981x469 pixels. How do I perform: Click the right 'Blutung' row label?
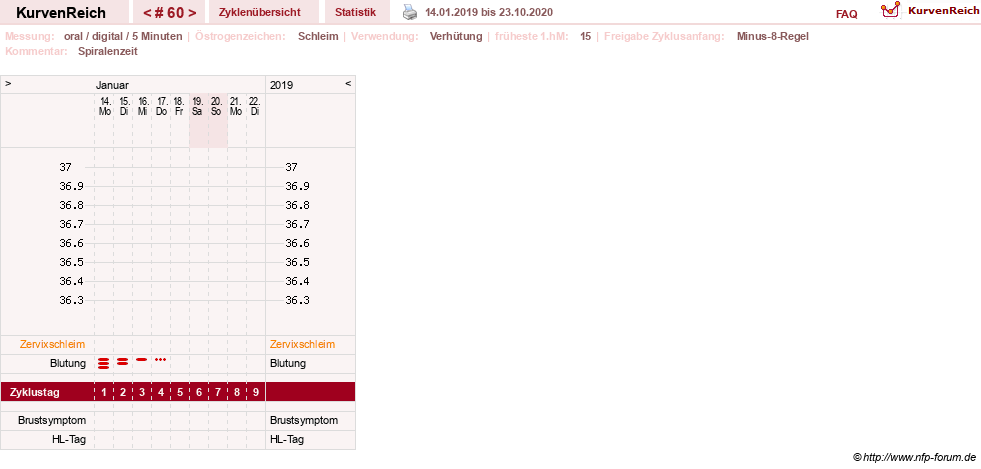click(x=288, y=363)
